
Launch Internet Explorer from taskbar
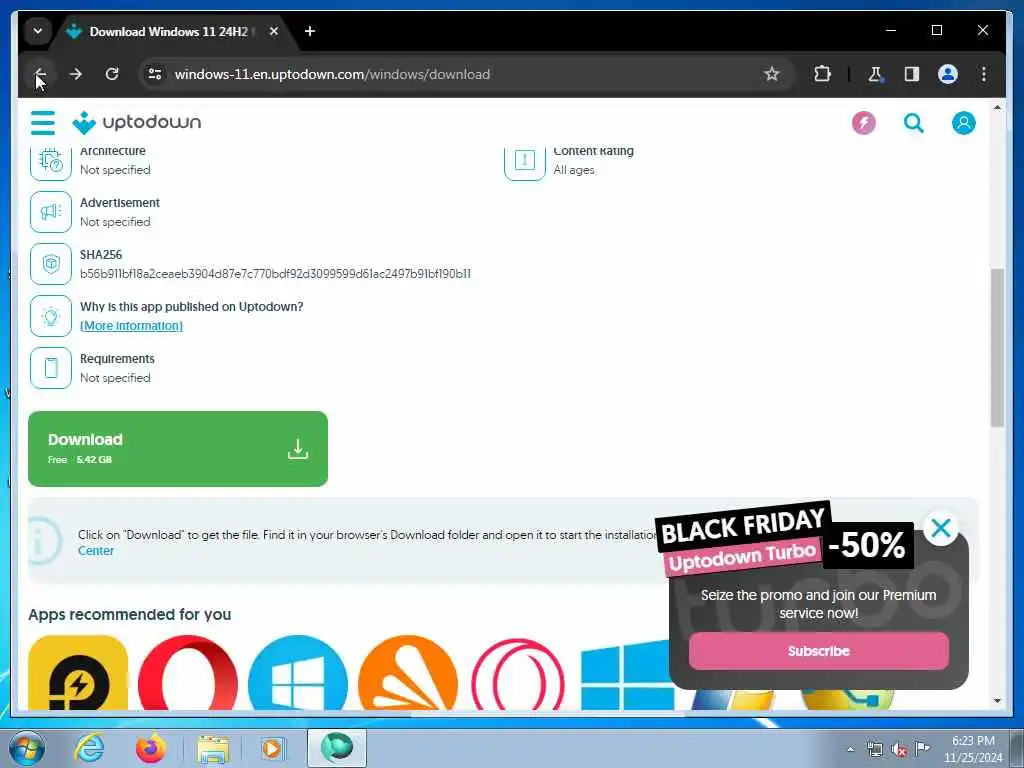[x=89, y=748]
